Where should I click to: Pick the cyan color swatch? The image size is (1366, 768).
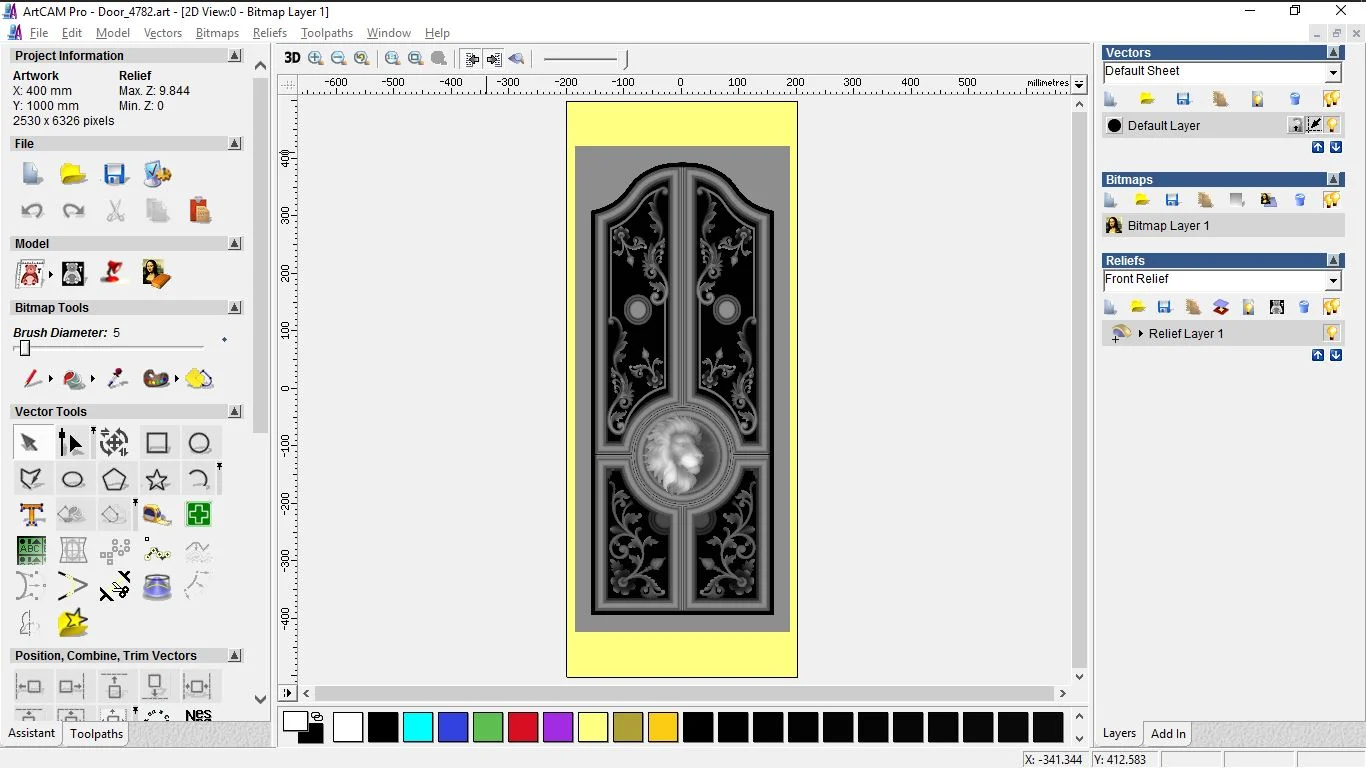(x=418, y=727)
